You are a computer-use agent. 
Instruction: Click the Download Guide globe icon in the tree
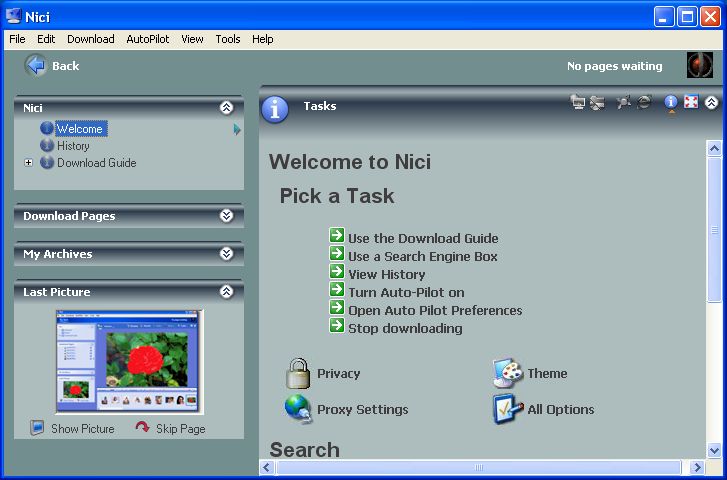(47, 162)
